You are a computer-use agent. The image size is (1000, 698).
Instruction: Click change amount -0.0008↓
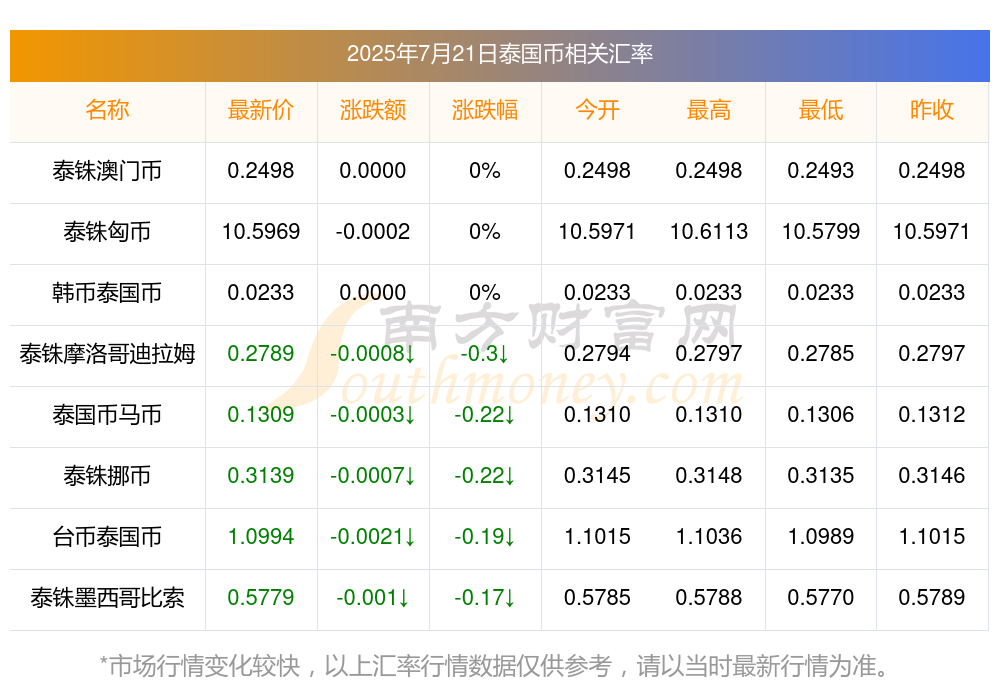(x=373, y=353)
